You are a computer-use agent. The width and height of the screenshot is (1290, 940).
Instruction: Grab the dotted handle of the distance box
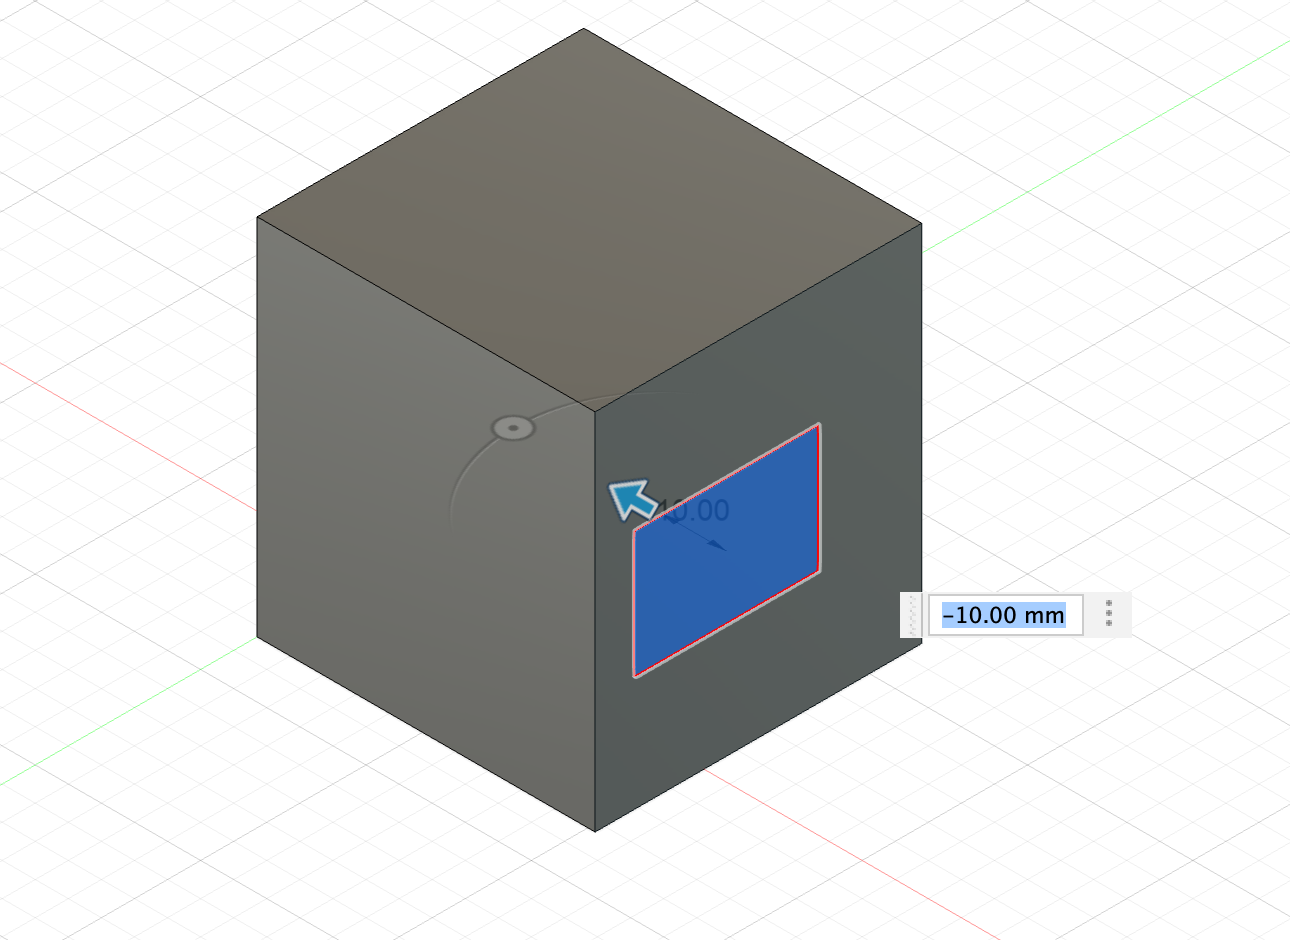[x=912, y=615]
